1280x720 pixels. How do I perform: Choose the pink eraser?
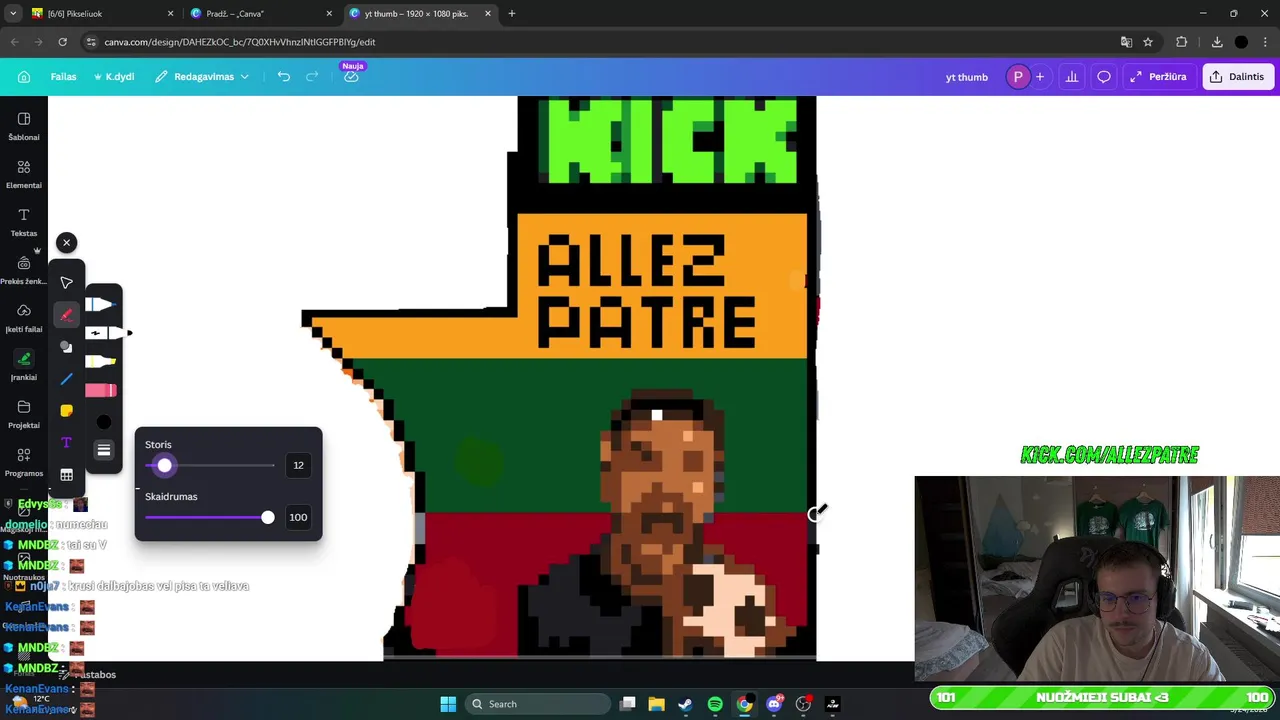click(x=101, y=391)
